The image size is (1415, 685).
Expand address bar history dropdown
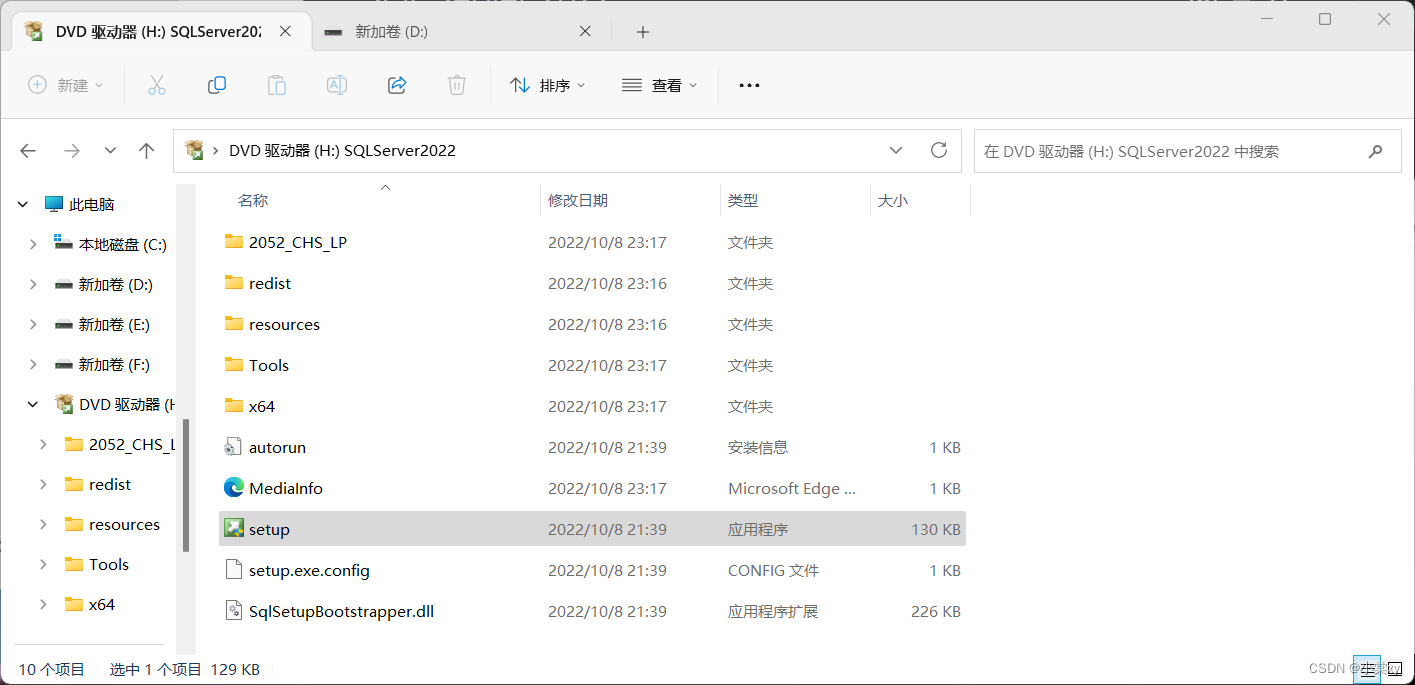(x=896, y=150)
